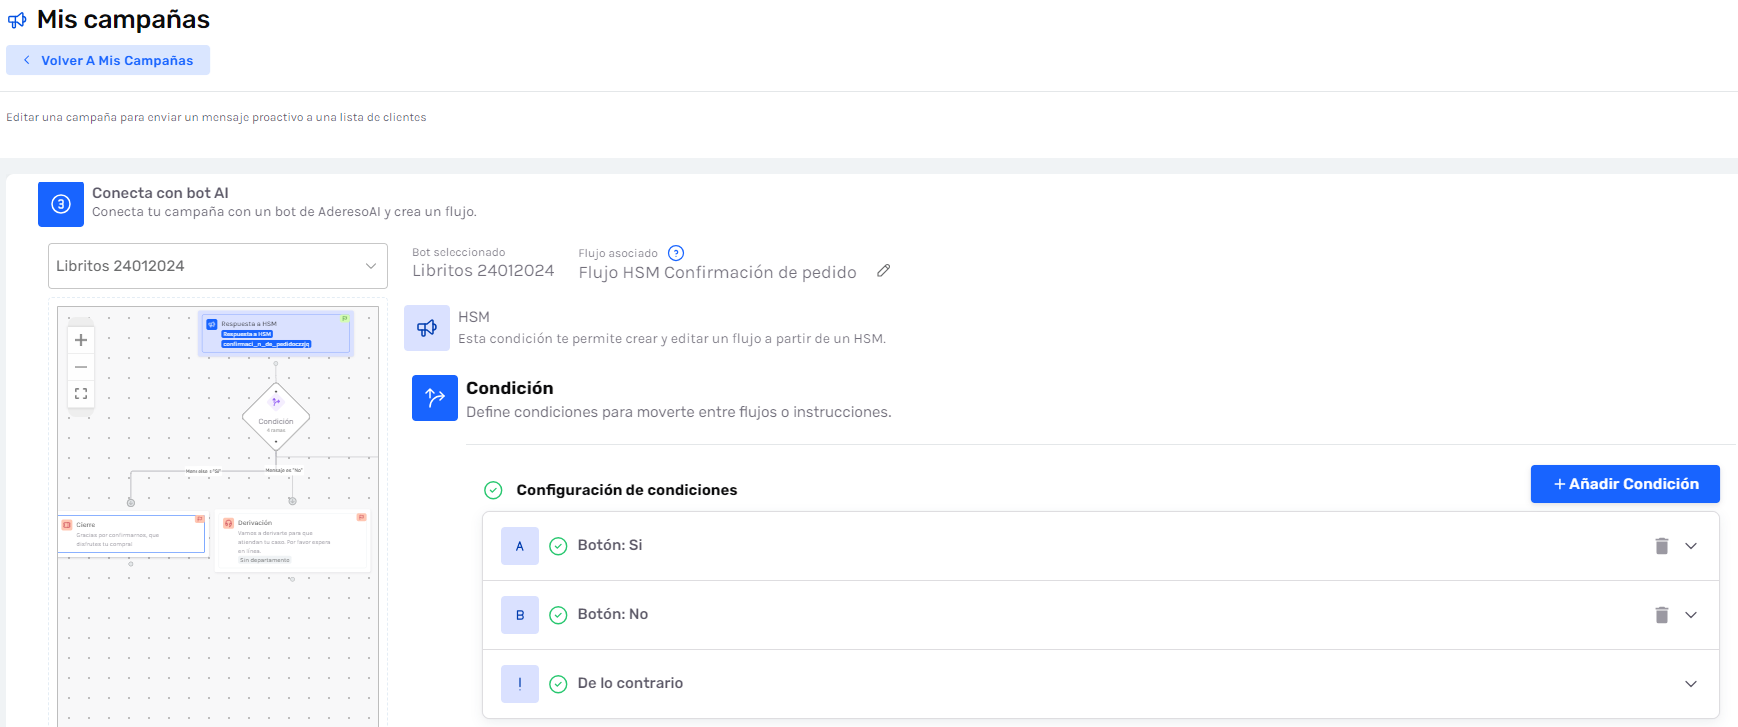
Task: Click the flag icon on Derivación node
Action: click(361, 517)
